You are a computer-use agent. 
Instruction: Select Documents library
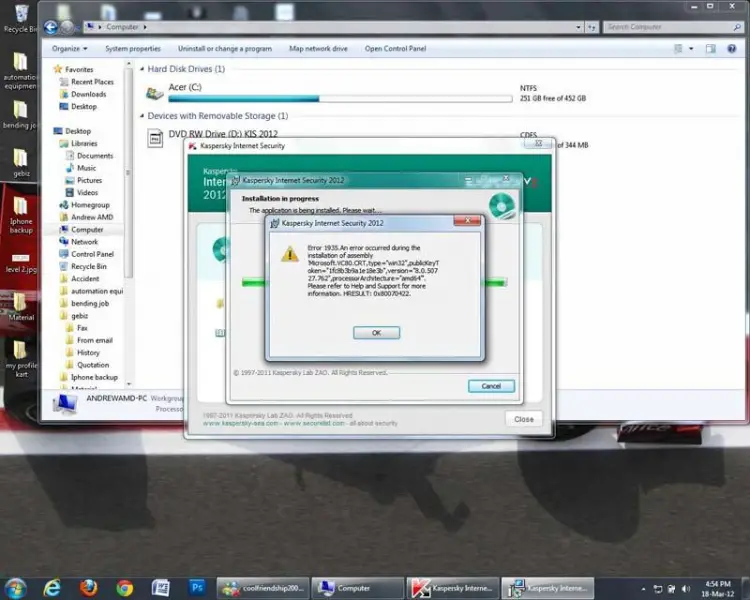pos(89,156)
